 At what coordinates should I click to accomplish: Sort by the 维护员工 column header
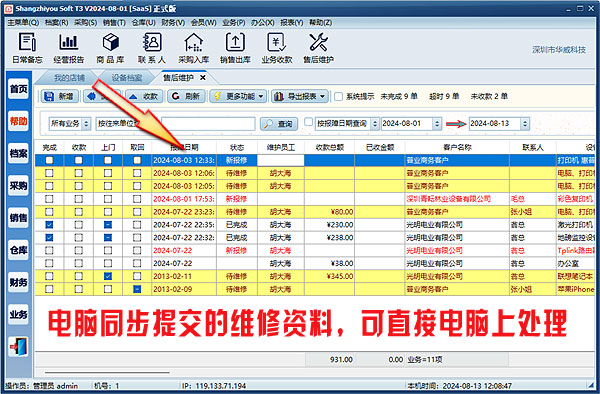[280, 147]
